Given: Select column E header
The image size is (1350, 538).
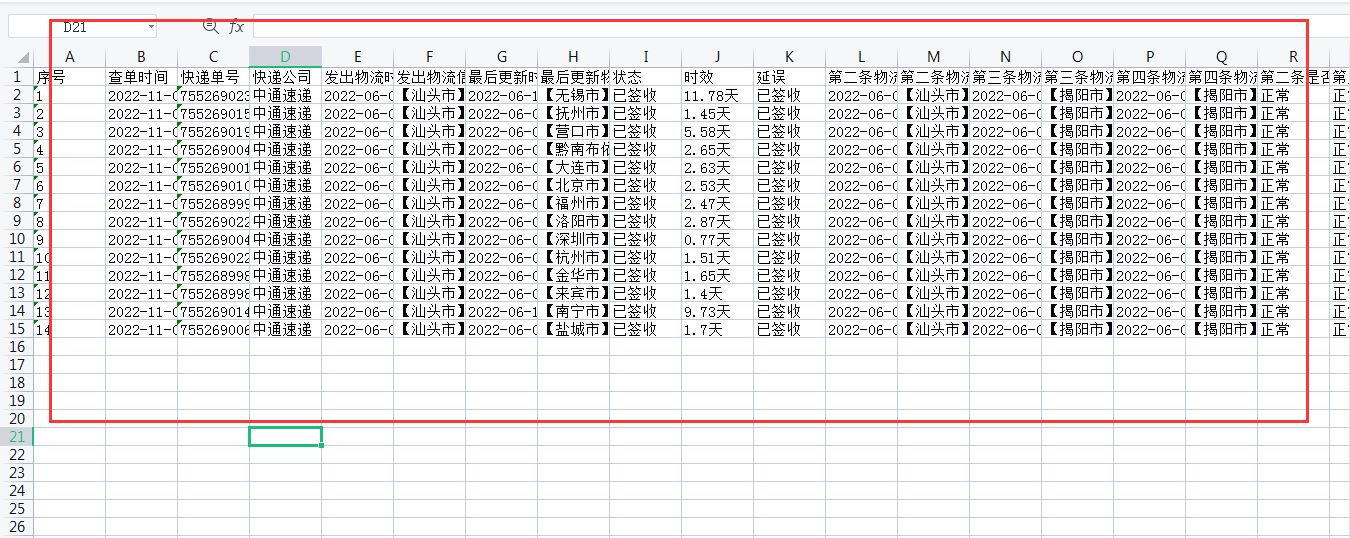Looking at the screenshot, I should point(357,57).
